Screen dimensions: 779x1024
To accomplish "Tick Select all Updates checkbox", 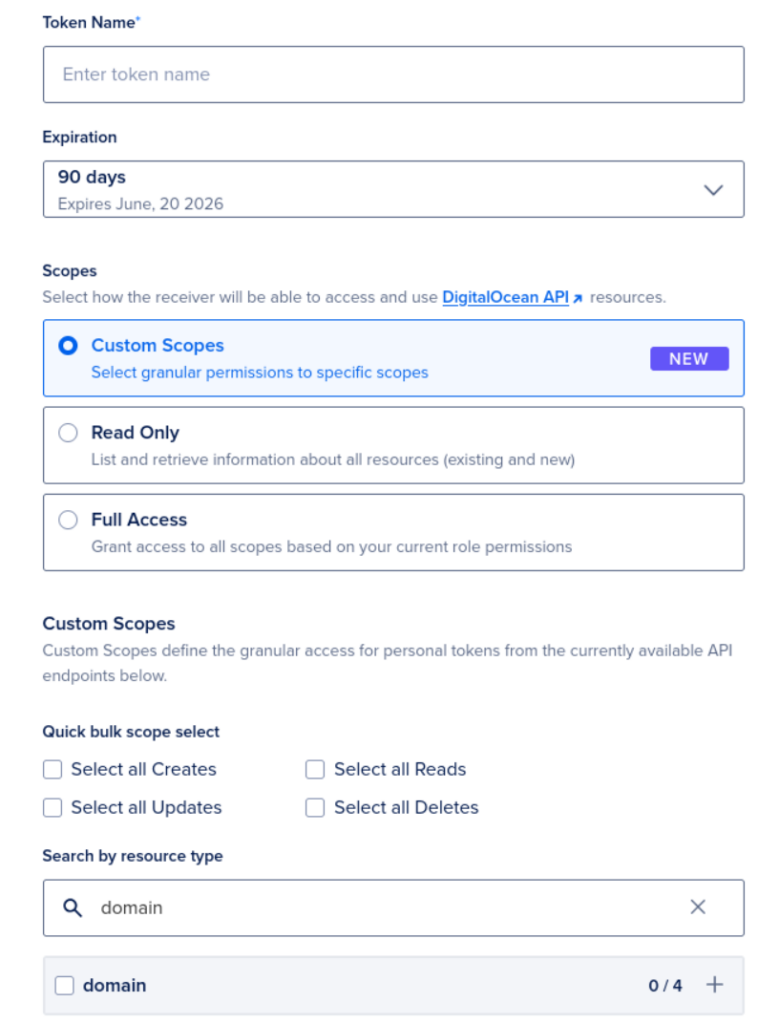I will point(53,808).
